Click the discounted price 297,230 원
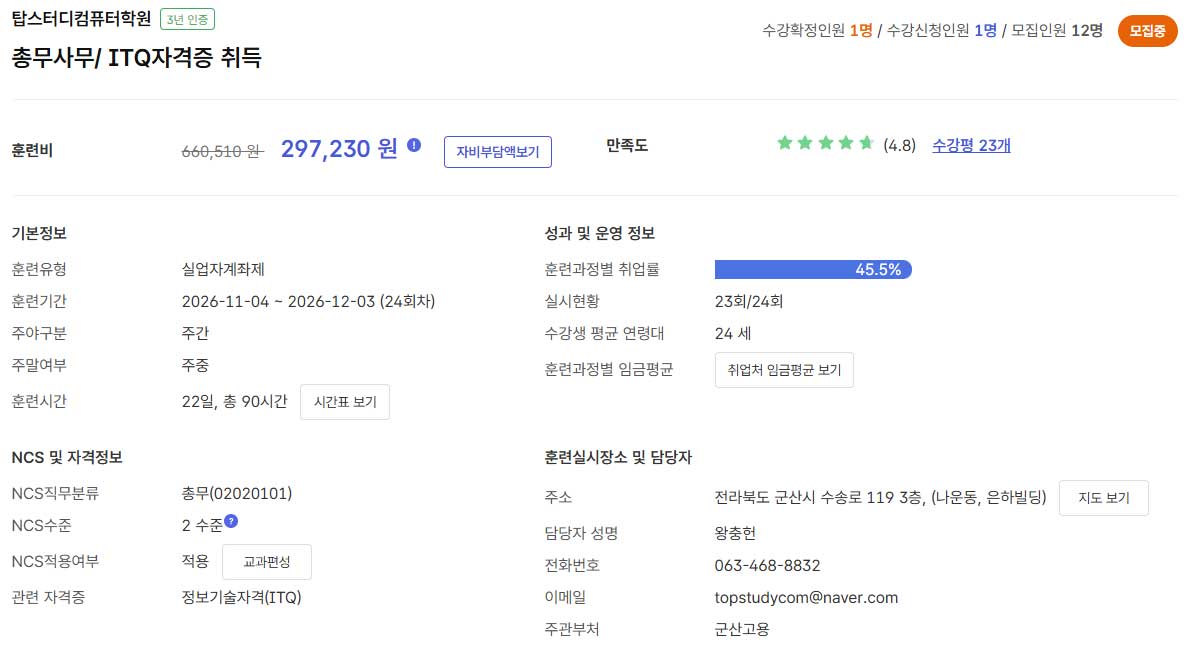This screenshot has height=656, width=1186. coord(339,148)
